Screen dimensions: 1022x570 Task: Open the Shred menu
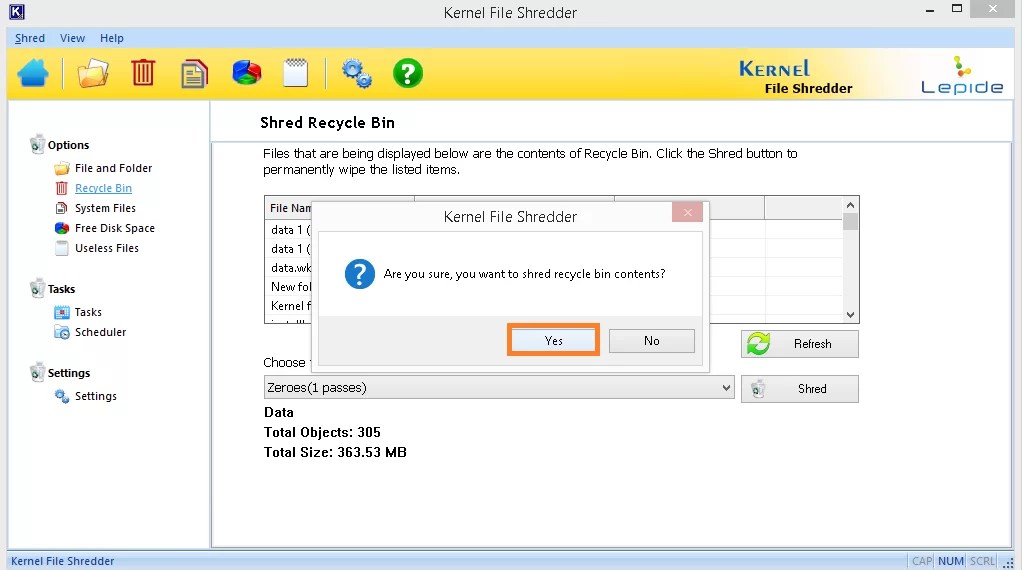click(30, 38)
